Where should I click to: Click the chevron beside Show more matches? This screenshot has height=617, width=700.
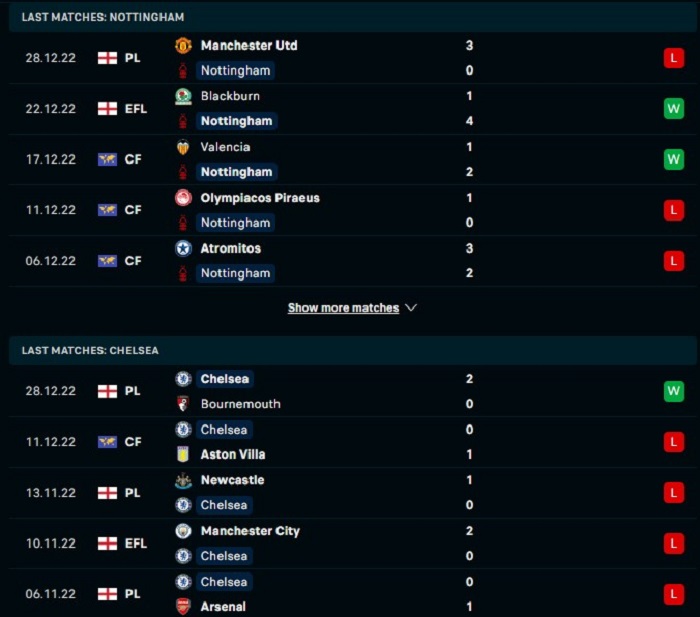click(x=411, y=308)
